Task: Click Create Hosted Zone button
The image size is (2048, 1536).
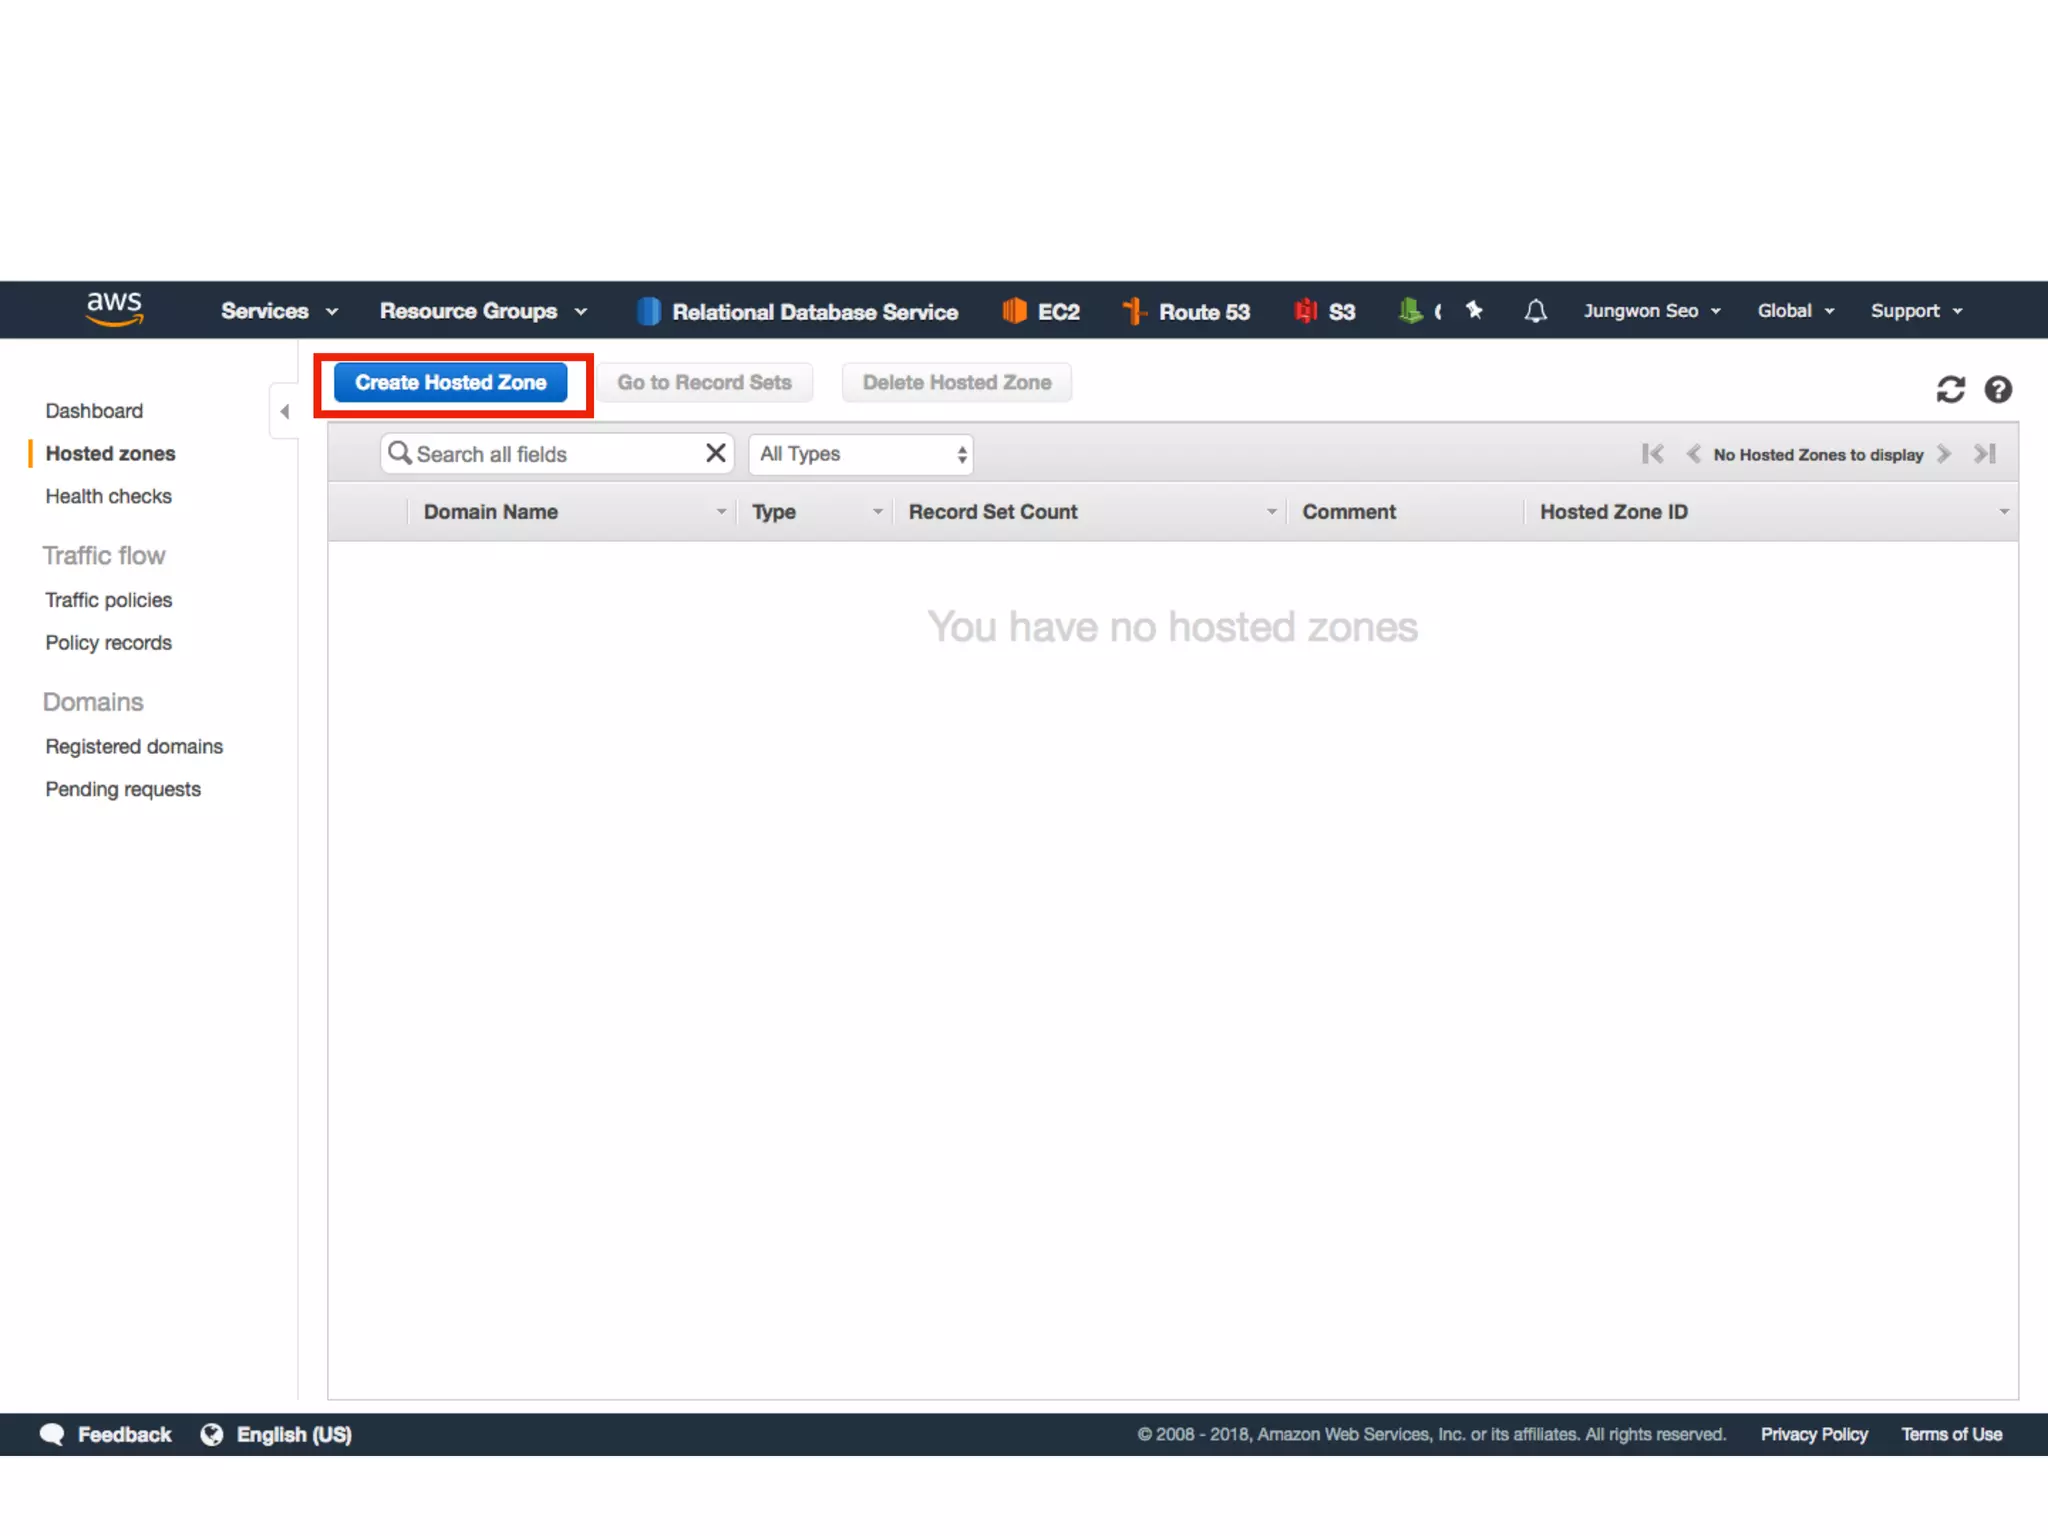Action: [x=450, y=383]
